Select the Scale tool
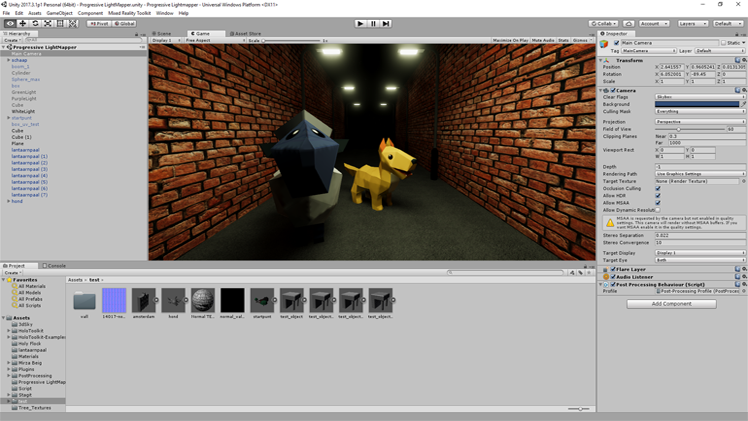The width and height of the screenshot is (748, 421). (47, 23)
